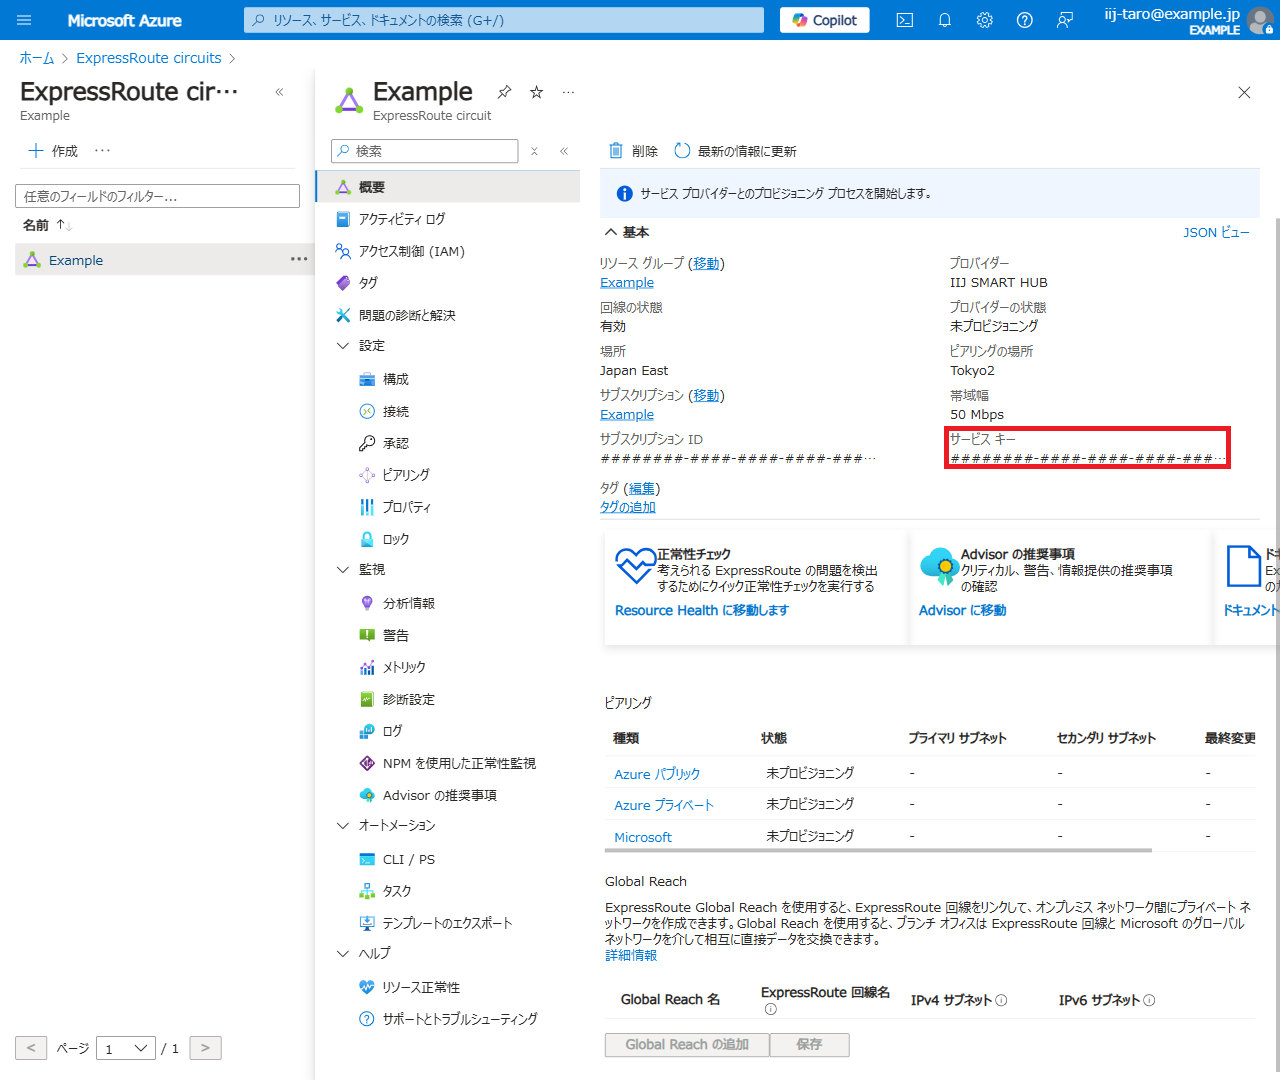Focus the top global search bar

pos(504,20)
